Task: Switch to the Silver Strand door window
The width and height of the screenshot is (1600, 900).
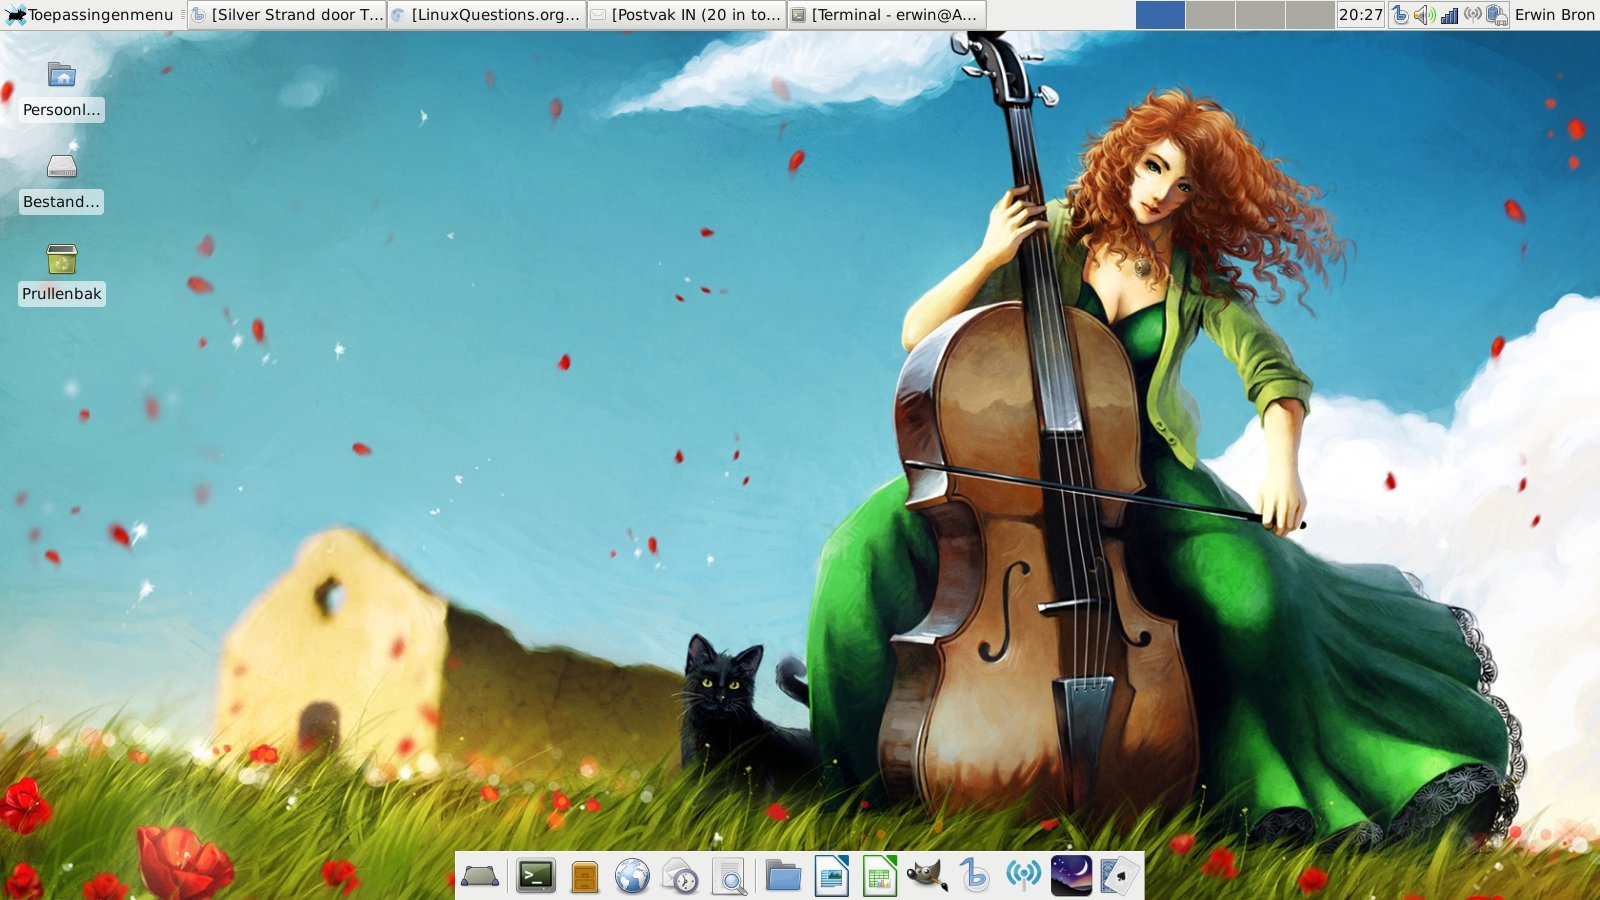Action: pos(287,15)
